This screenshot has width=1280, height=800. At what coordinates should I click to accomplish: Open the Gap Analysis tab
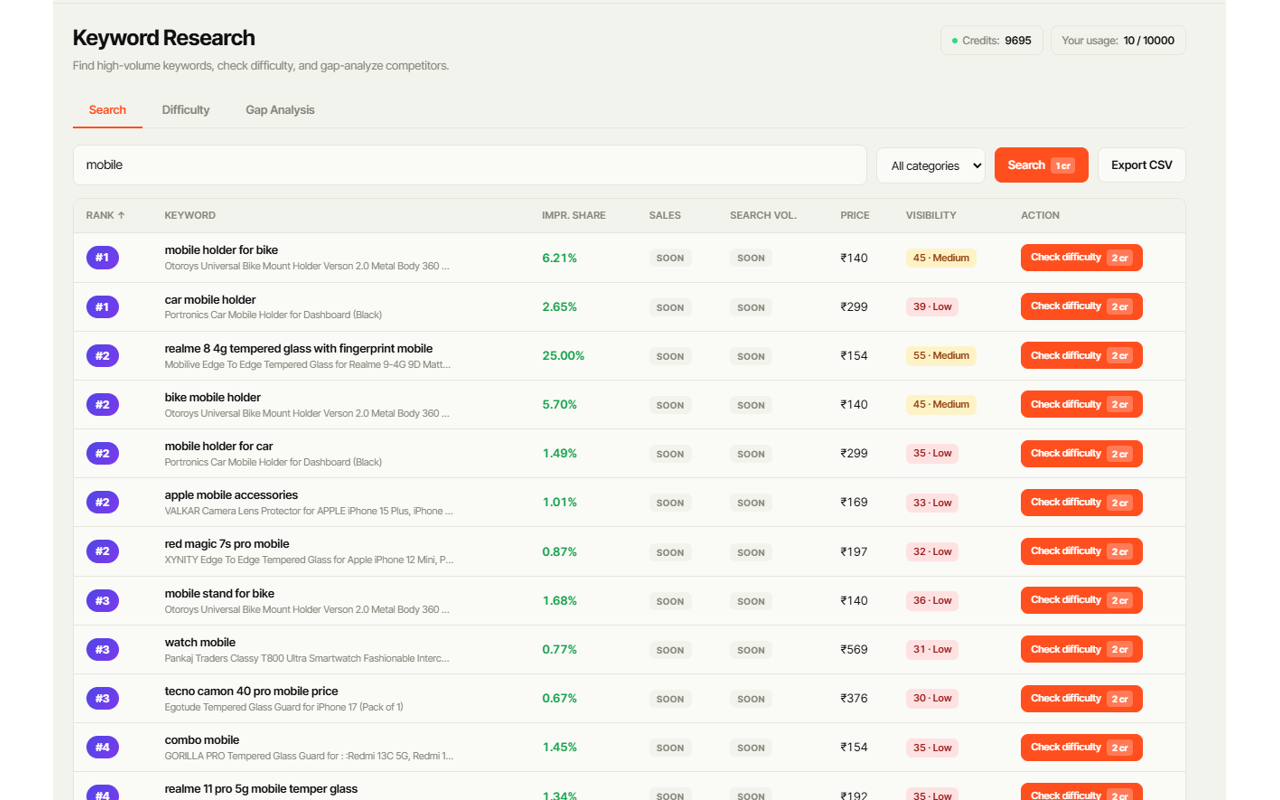280,110
